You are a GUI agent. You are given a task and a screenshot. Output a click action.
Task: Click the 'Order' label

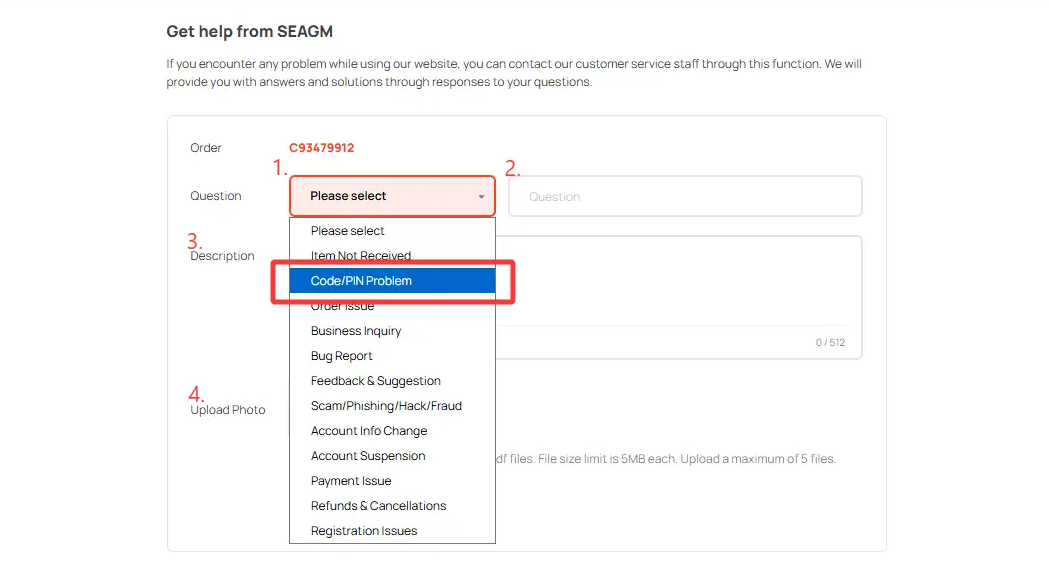click(x=205, y=148)
